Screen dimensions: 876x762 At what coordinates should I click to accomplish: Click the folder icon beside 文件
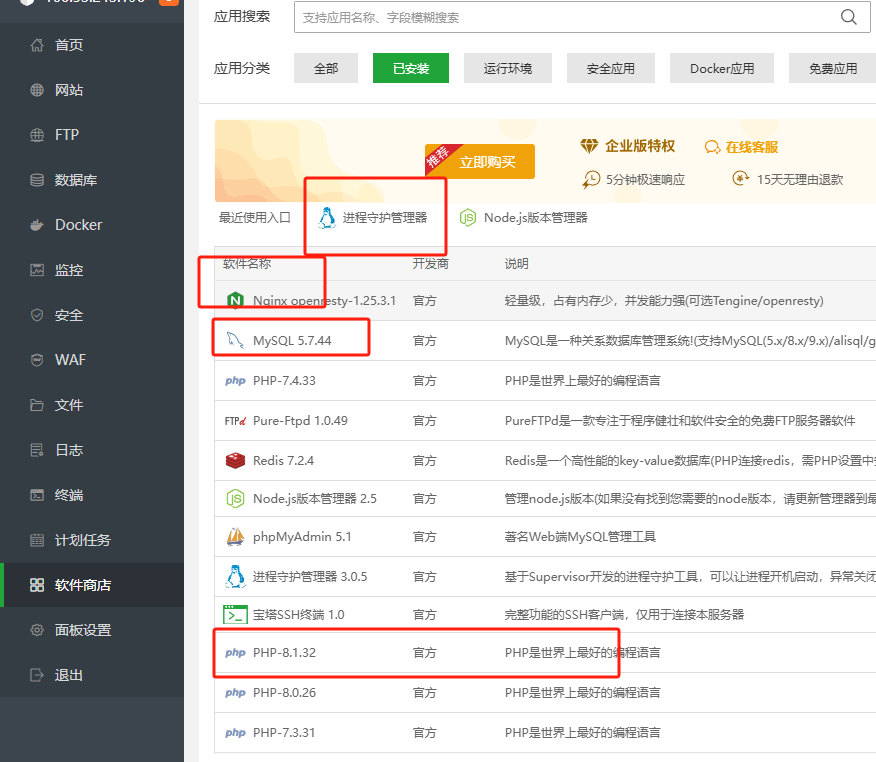(37, 405)
